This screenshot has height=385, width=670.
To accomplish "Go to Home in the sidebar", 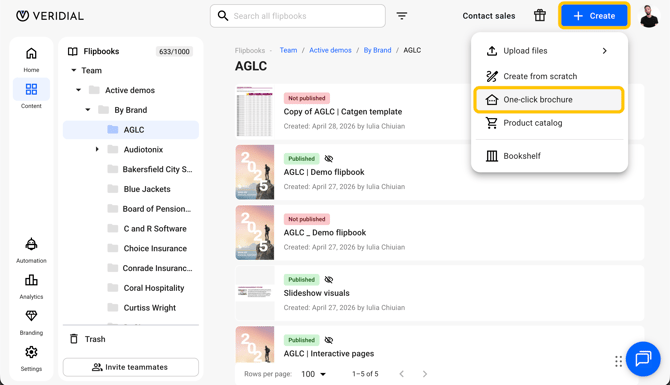I will pyautogui.click(x=31, y=59).
